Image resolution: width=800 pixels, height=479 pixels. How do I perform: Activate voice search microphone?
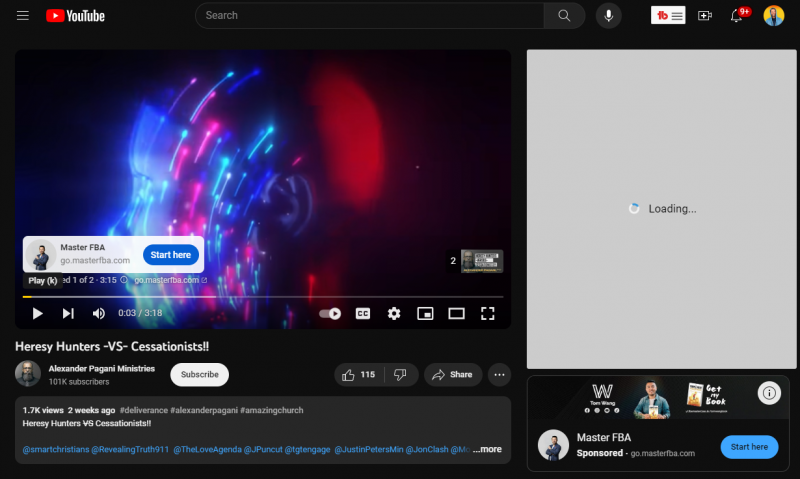[608, 16]
